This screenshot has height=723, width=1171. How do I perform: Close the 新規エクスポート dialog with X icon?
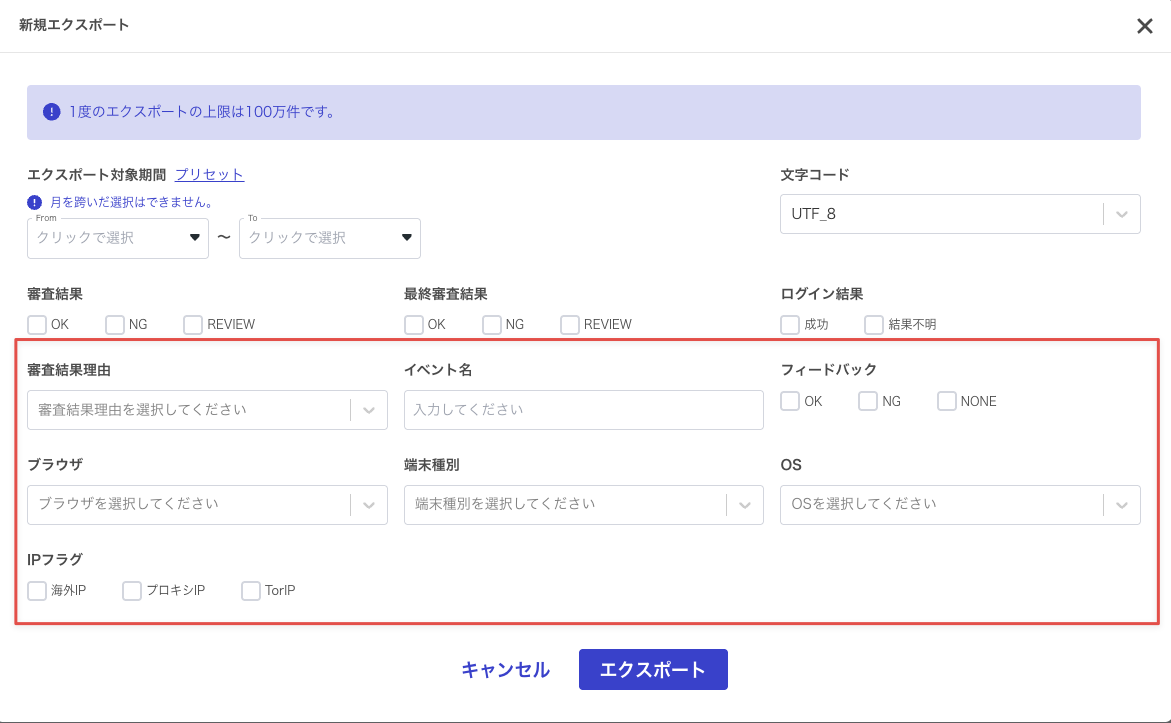[1145, 26]
